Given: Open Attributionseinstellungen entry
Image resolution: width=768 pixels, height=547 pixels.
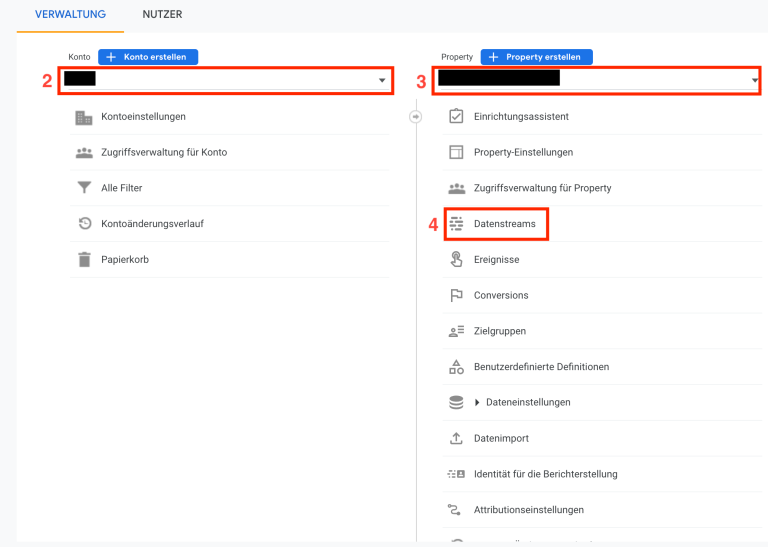Looking at the screenshot, I should point(528,510).
